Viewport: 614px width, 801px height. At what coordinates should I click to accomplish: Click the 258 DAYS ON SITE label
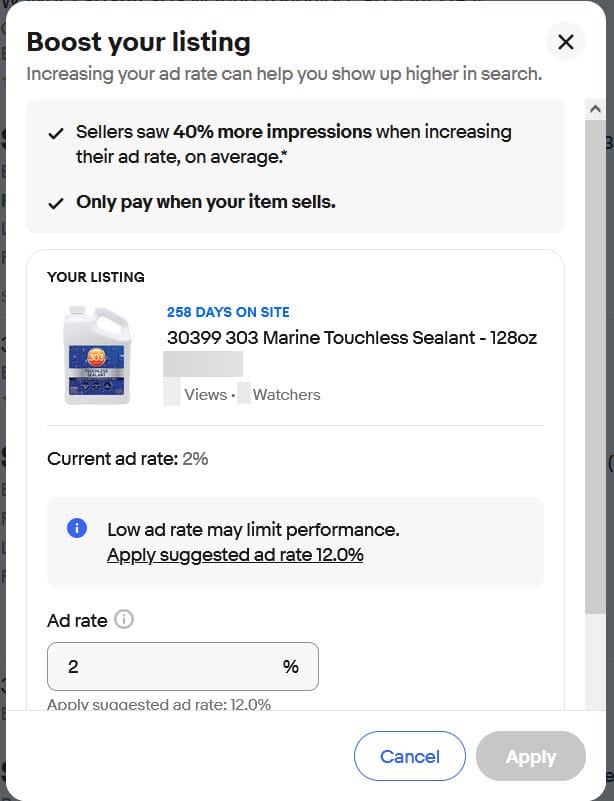[228, 312]
